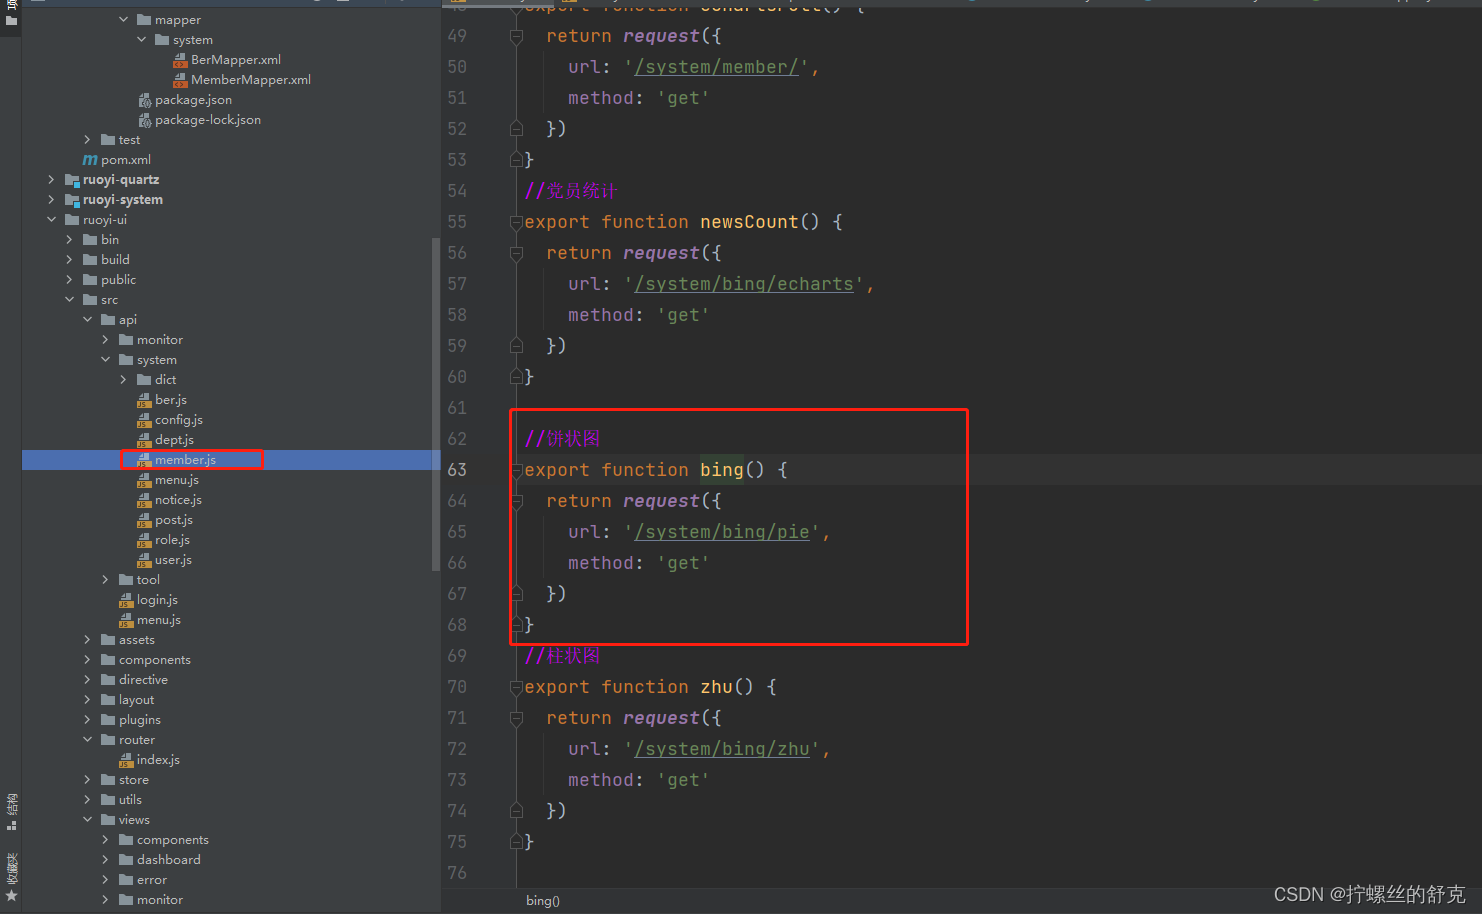
Task: Open the /system/member/ URL link
Action: pos(717,67)
